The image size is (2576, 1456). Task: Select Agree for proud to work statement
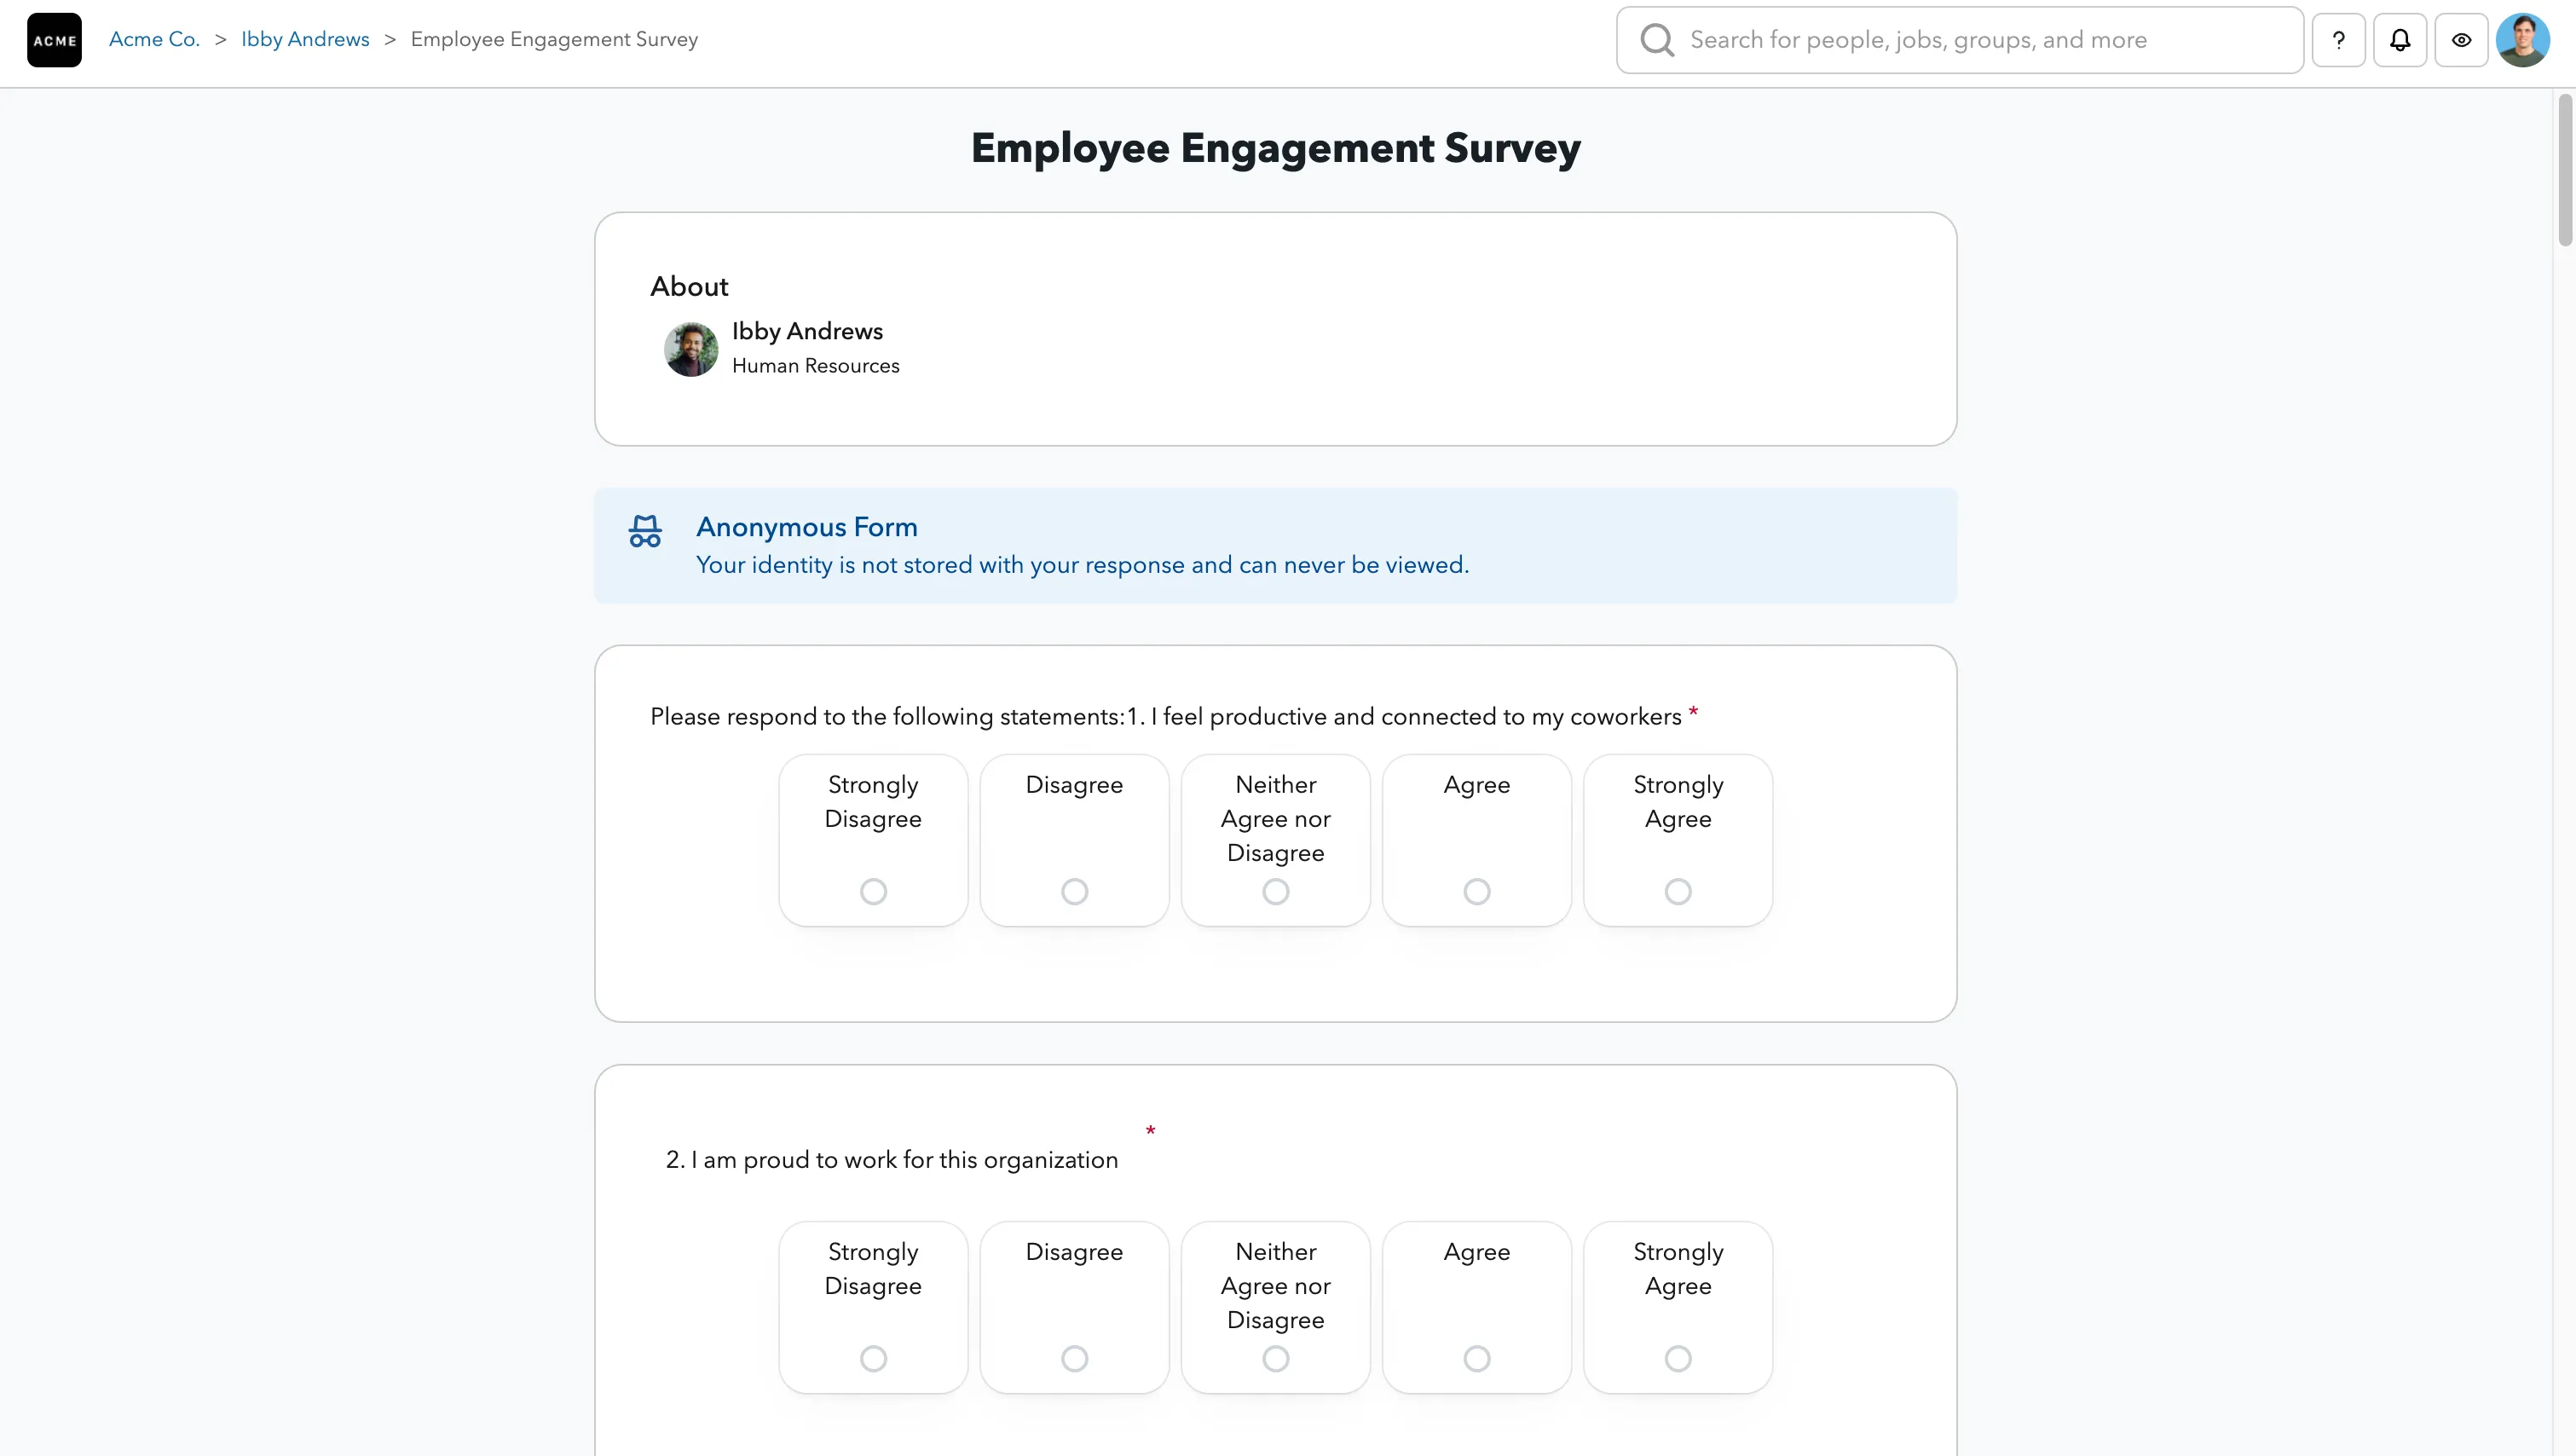[1476, 1307]
